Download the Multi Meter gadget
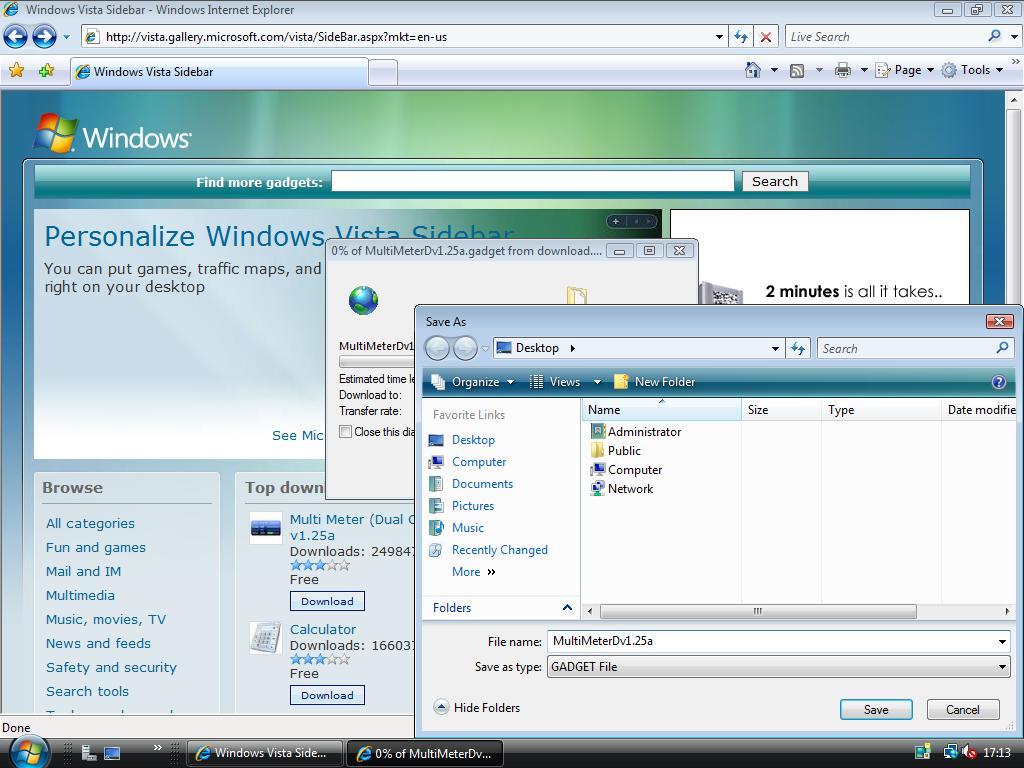The width and height of the screenshot is (1024, 768). (327, 601)
